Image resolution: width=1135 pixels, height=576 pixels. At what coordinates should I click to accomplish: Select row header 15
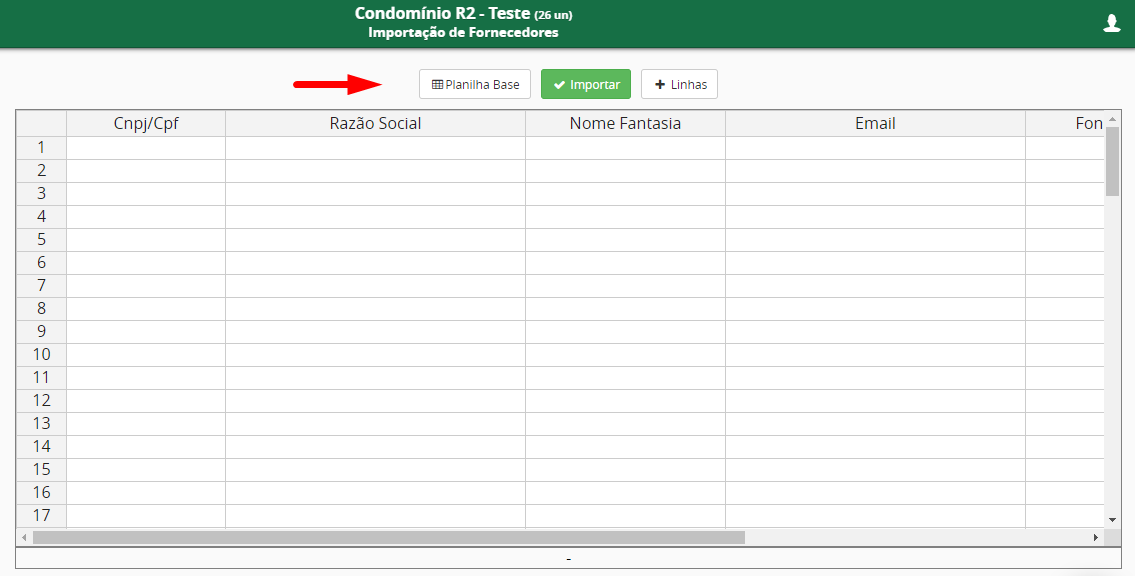pos(41,470)
